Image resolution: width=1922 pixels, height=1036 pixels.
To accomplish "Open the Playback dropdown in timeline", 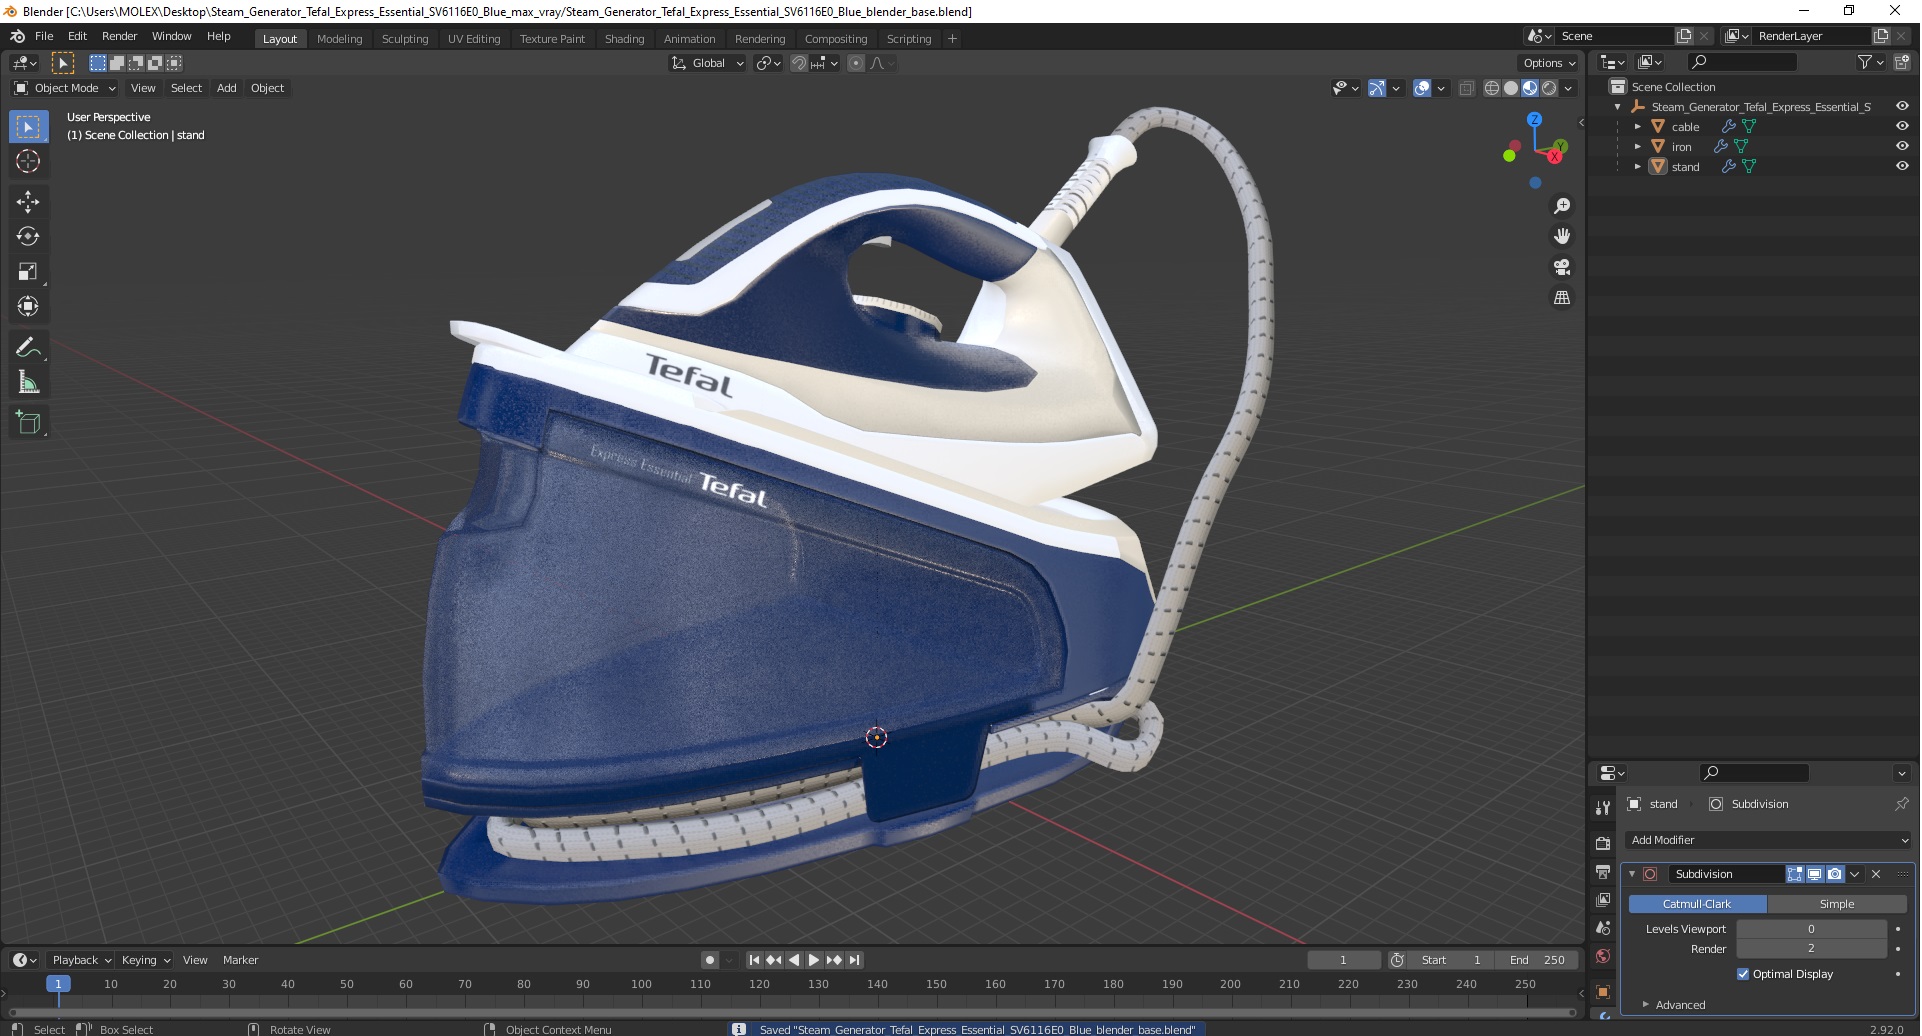I will point(81,960).
